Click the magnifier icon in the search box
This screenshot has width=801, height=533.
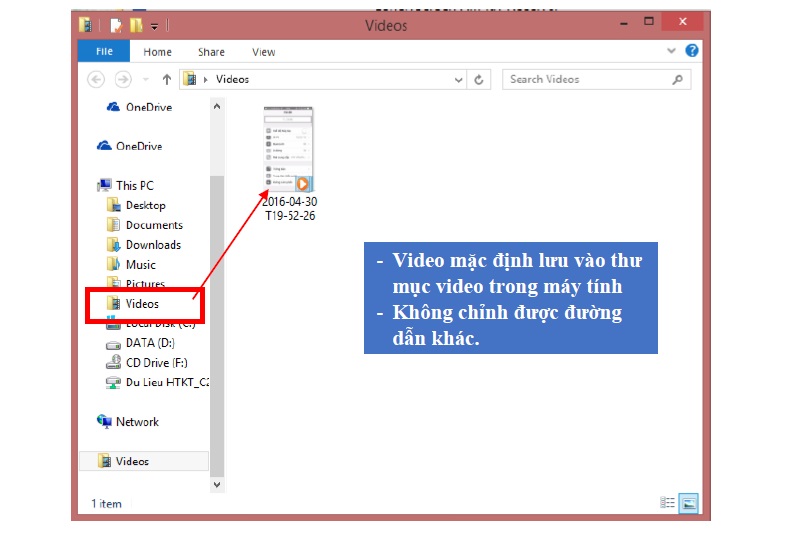[678, 79]
